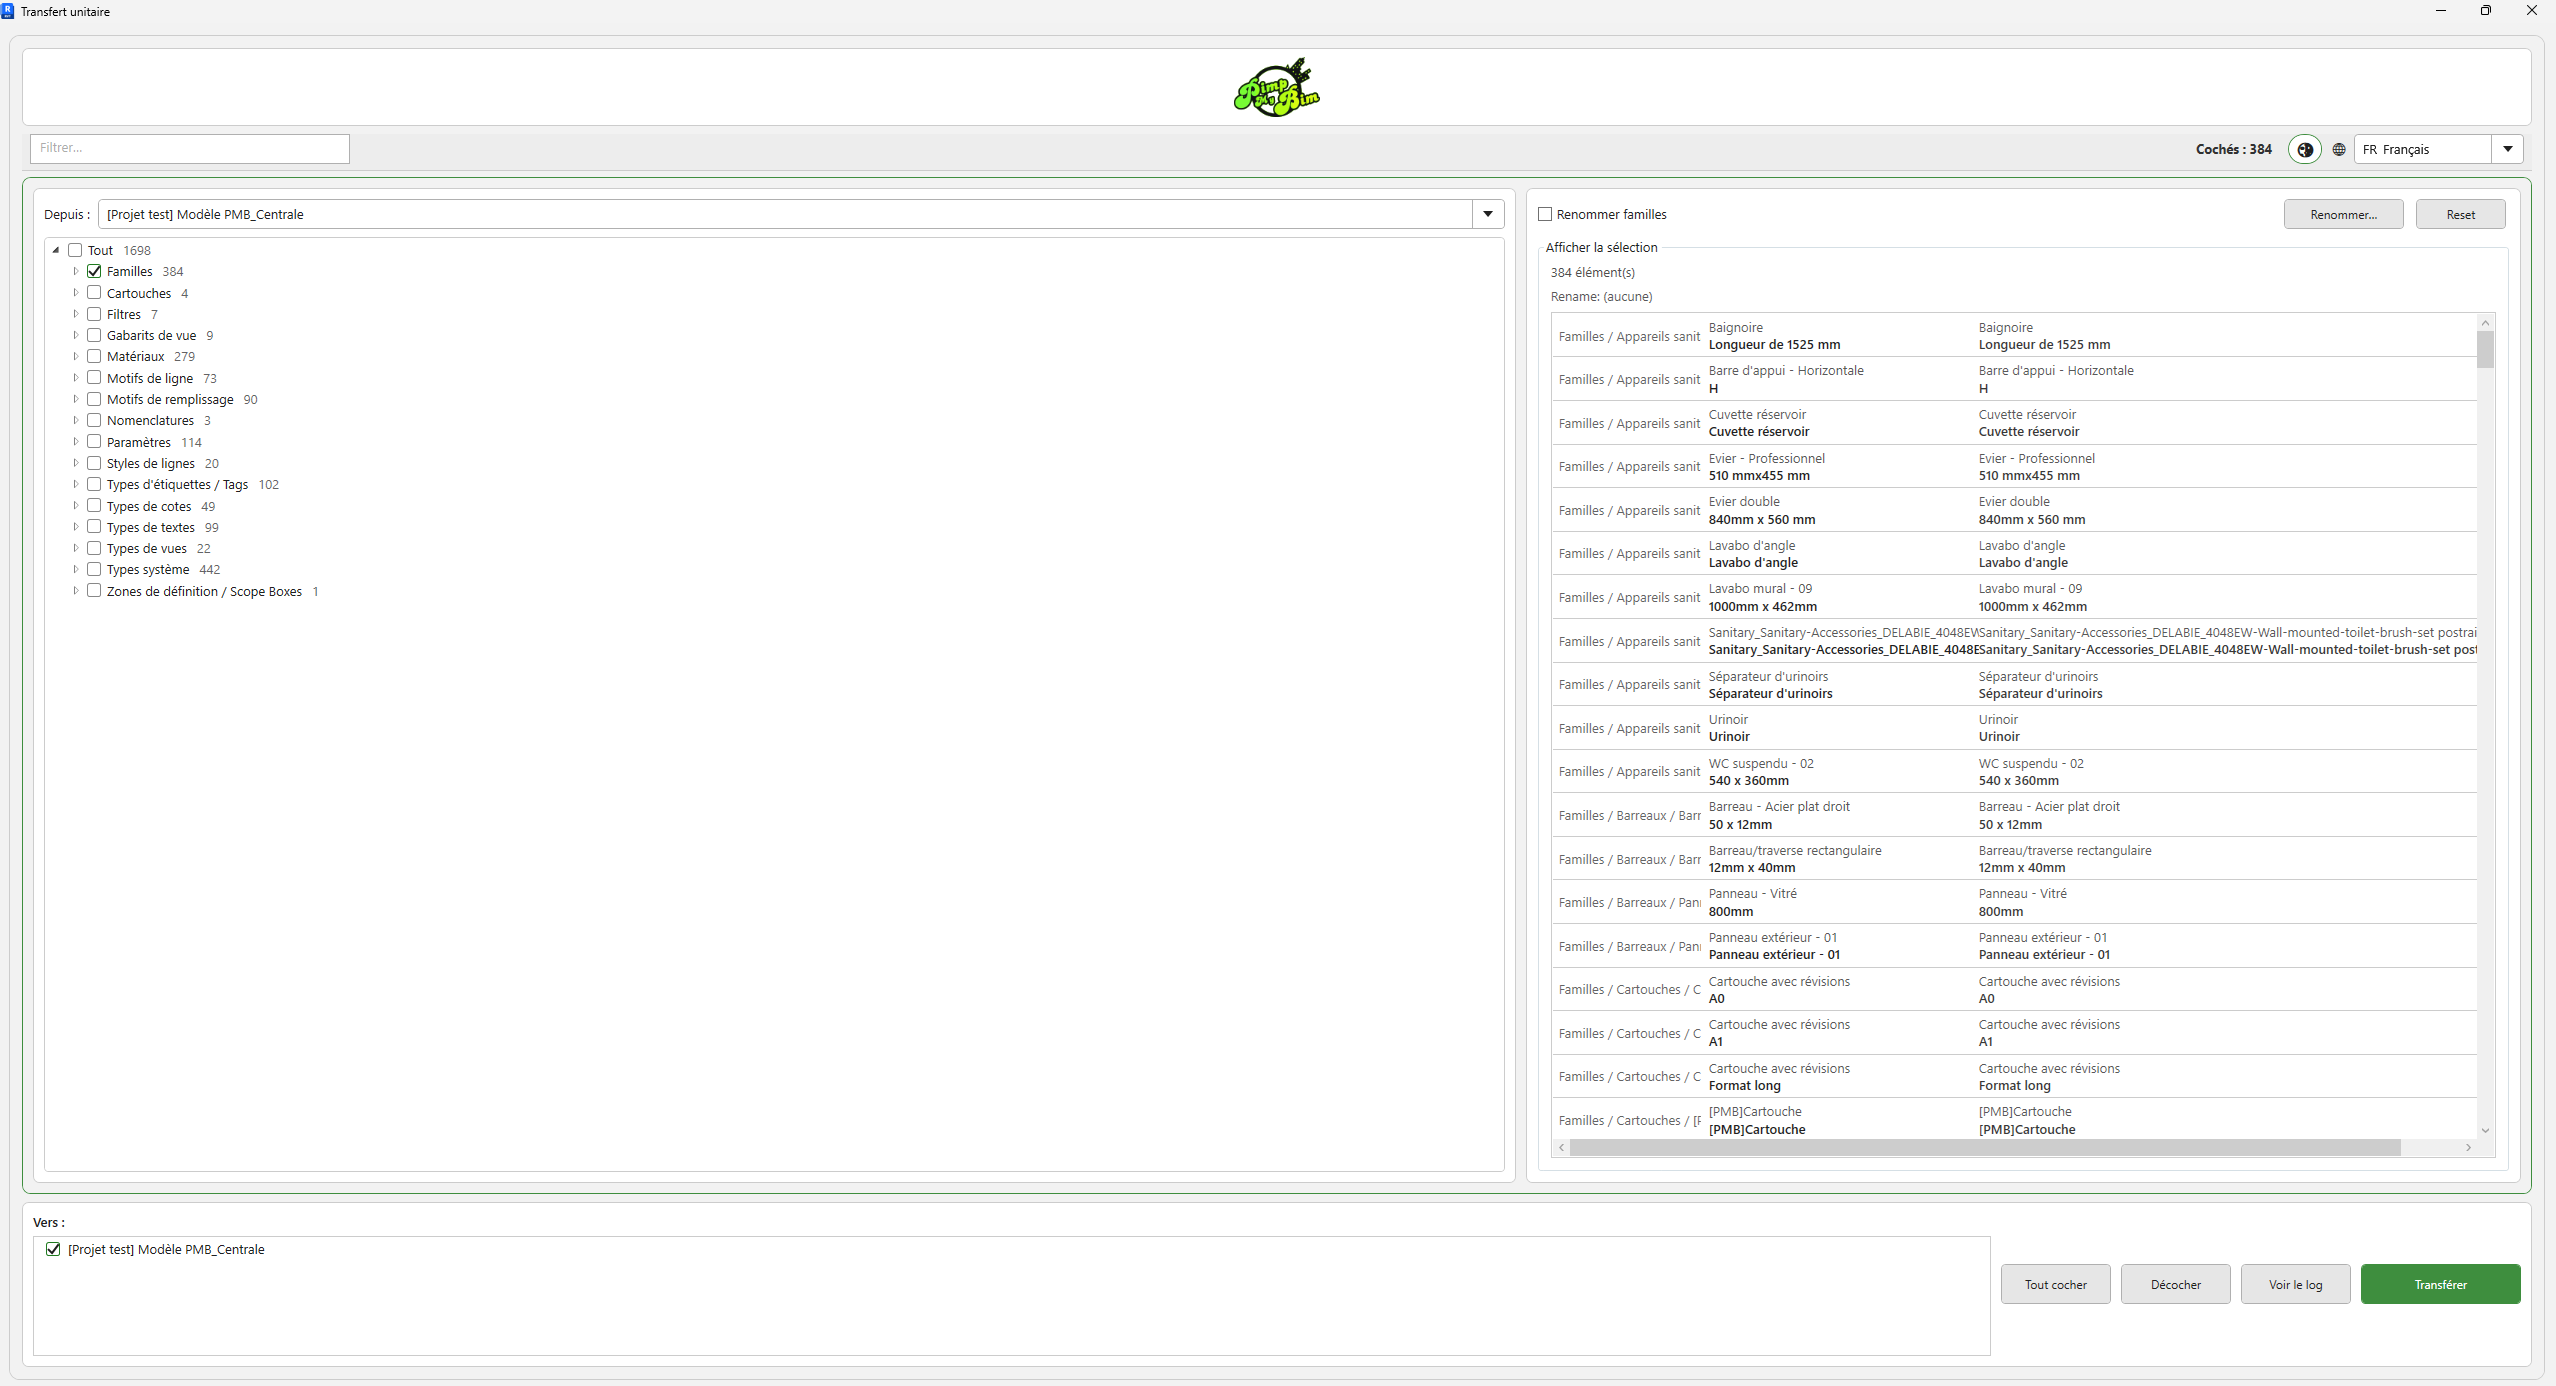The image size is (2556, 1386).
Task: Click the 384 élément(s) label
Action: pos(1592,272)
